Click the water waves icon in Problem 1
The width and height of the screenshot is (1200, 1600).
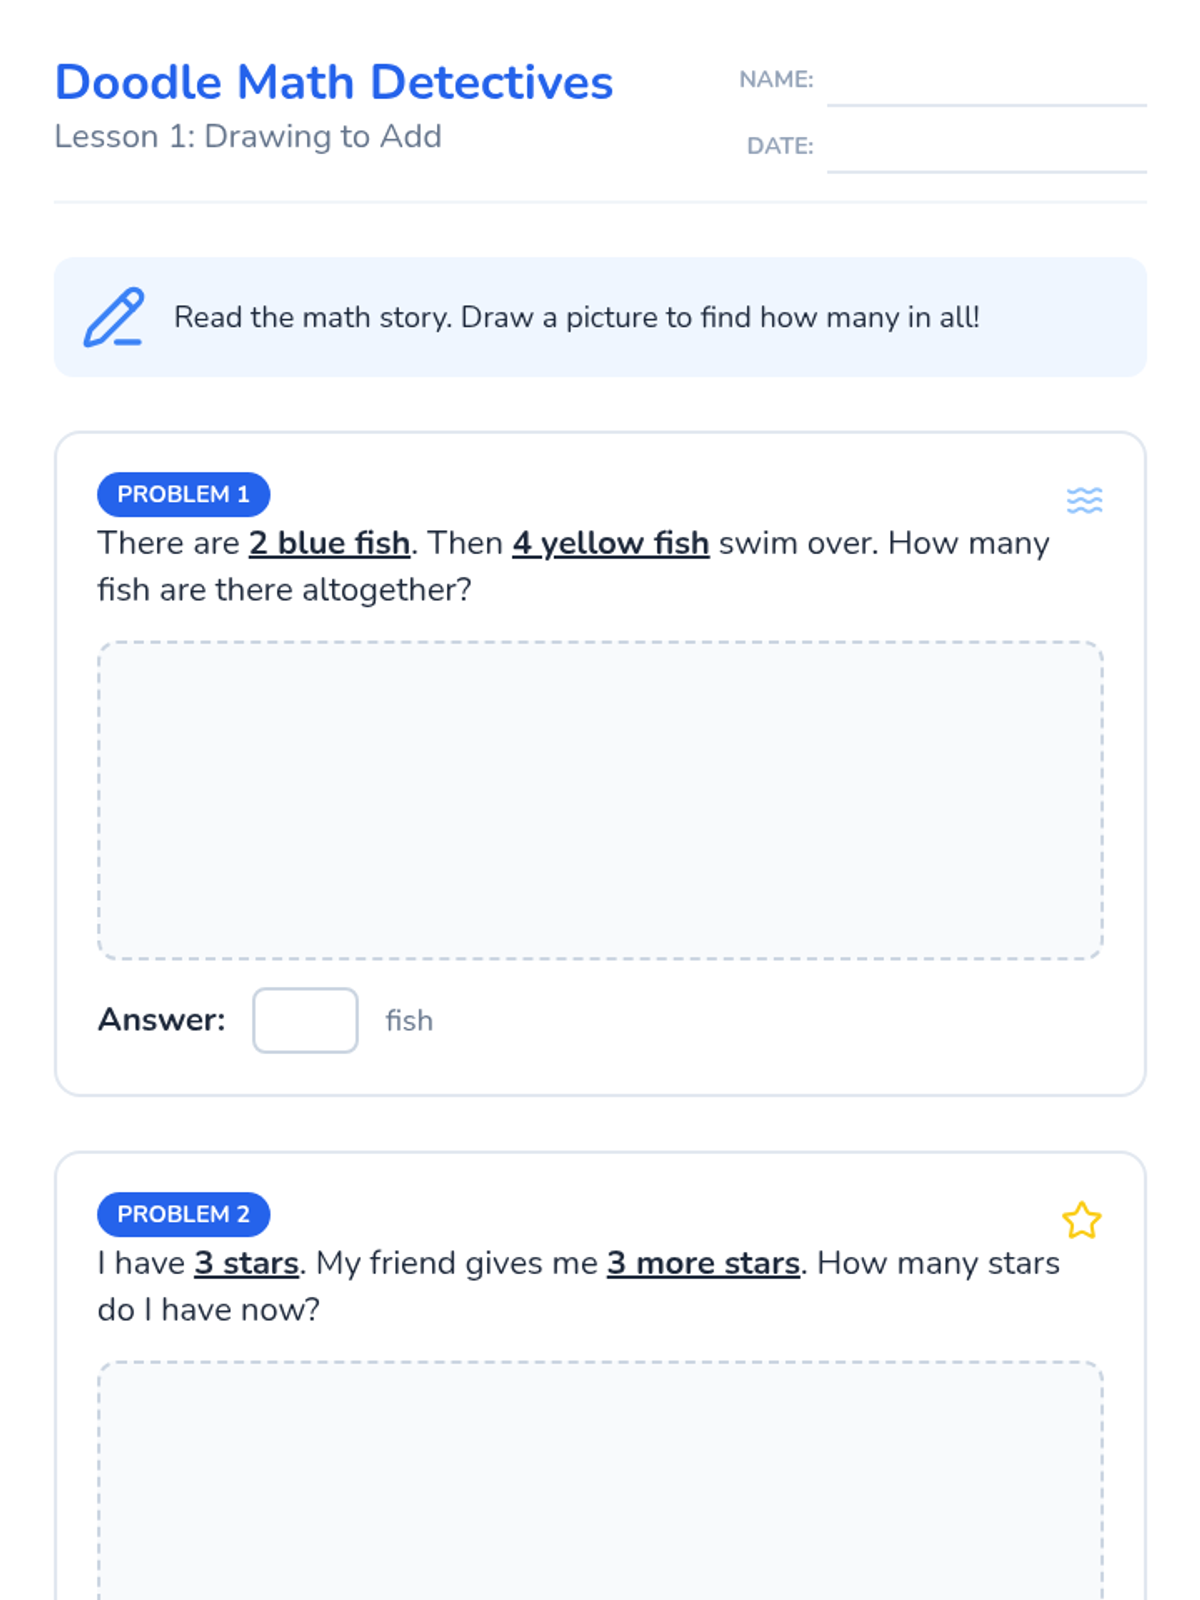coord(1084,499)
